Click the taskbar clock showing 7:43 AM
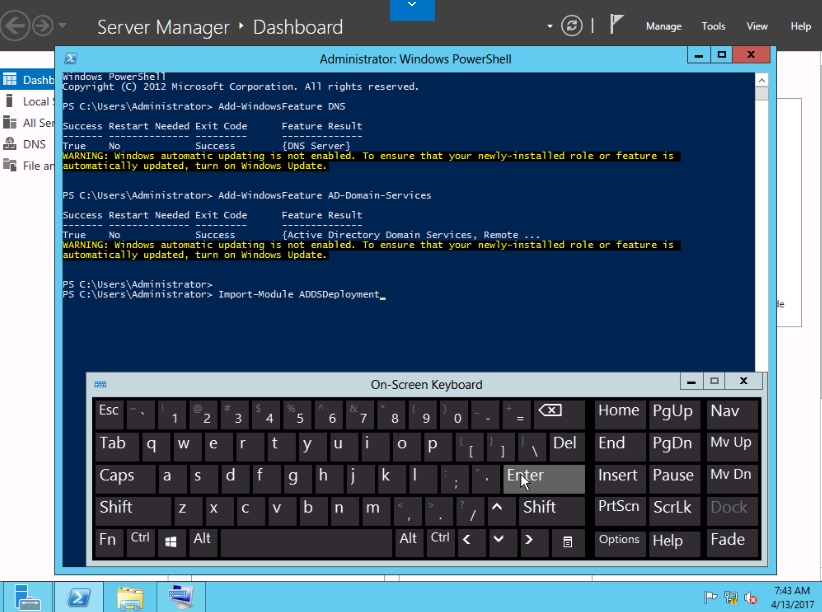The height and width of the screenshot is (612, 822). [792, 597]
